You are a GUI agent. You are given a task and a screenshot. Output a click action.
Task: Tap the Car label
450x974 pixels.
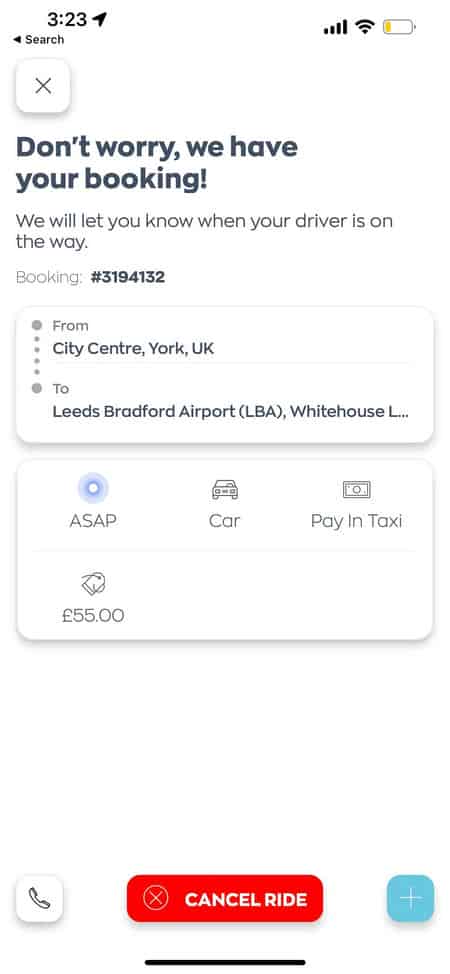[224, 521]
